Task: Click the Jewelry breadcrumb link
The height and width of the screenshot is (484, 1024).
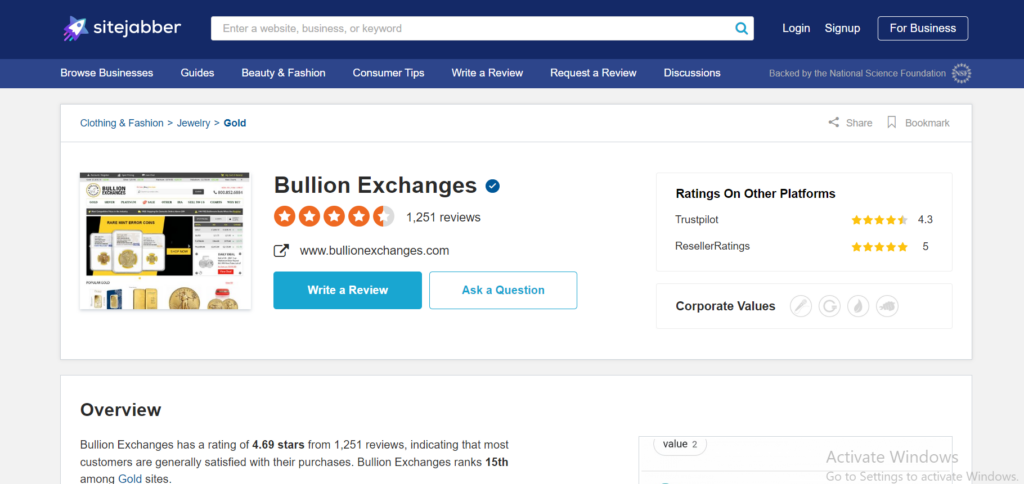Action: tap(194, 123)
